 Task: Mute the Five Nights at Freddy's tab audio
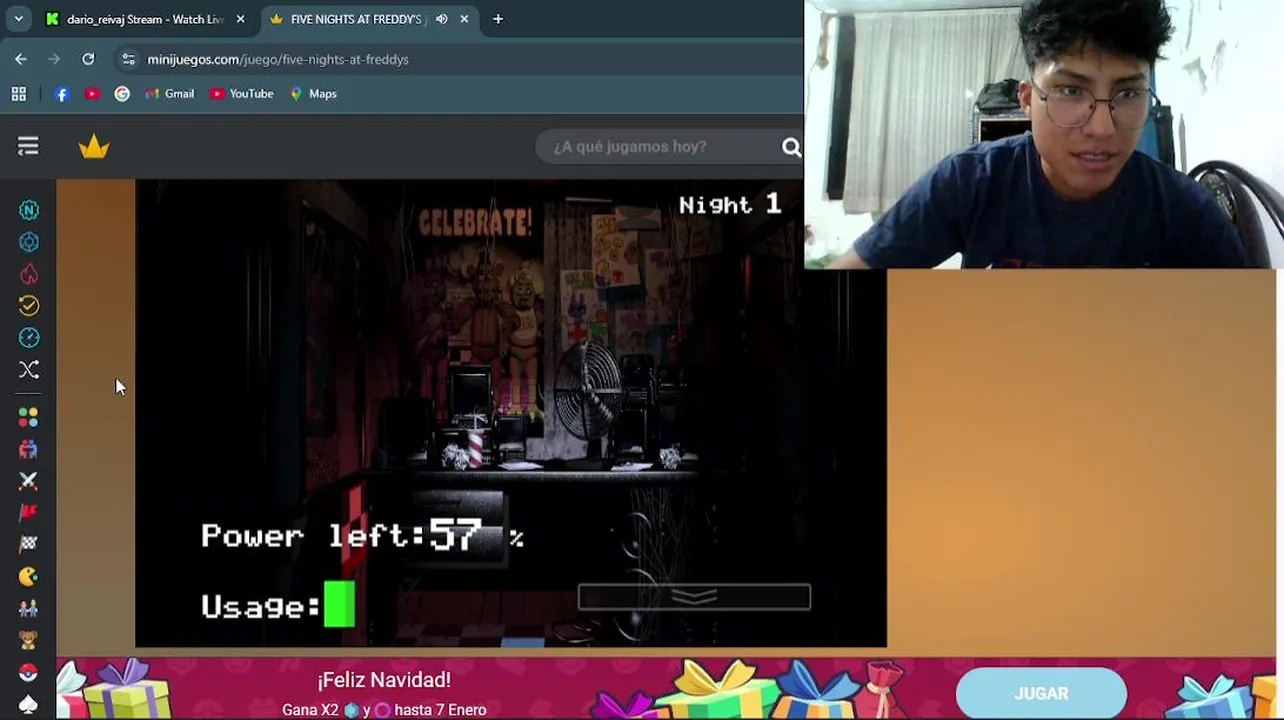(441, 19)
